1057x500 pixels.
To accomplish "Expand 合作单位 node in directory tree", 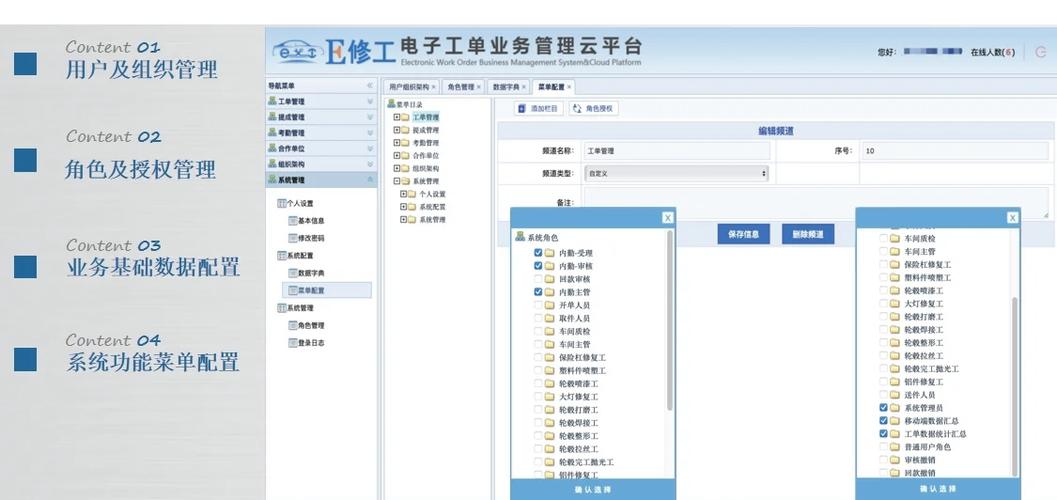I will (x=397, y=156).
